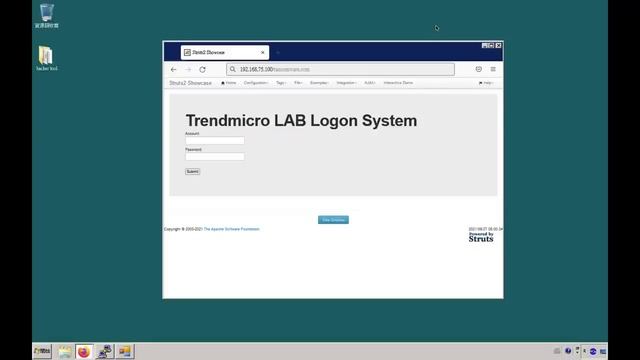The height and width of the screenshot is (360, 640).
Task: Open a new browser tab
Action: [x=278, y=53]
